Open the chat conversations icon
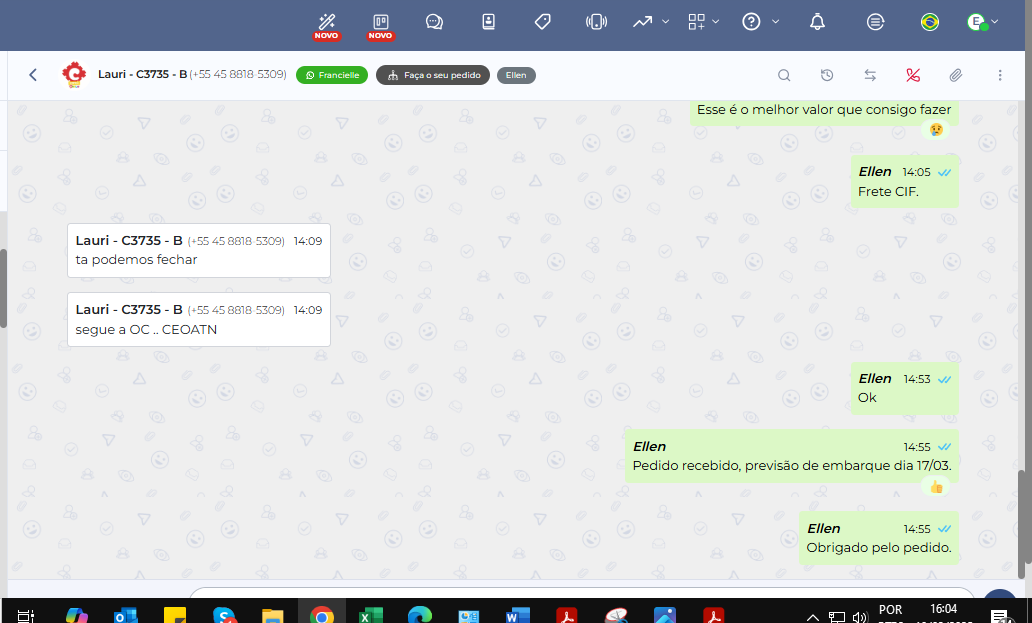 (x=434, y=21)
